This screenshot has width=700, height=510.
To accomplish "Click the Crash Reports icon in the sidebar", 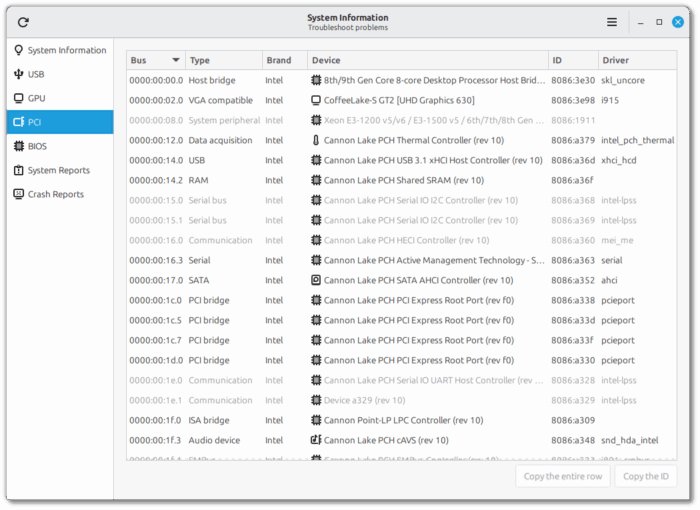I will (18, 194).
